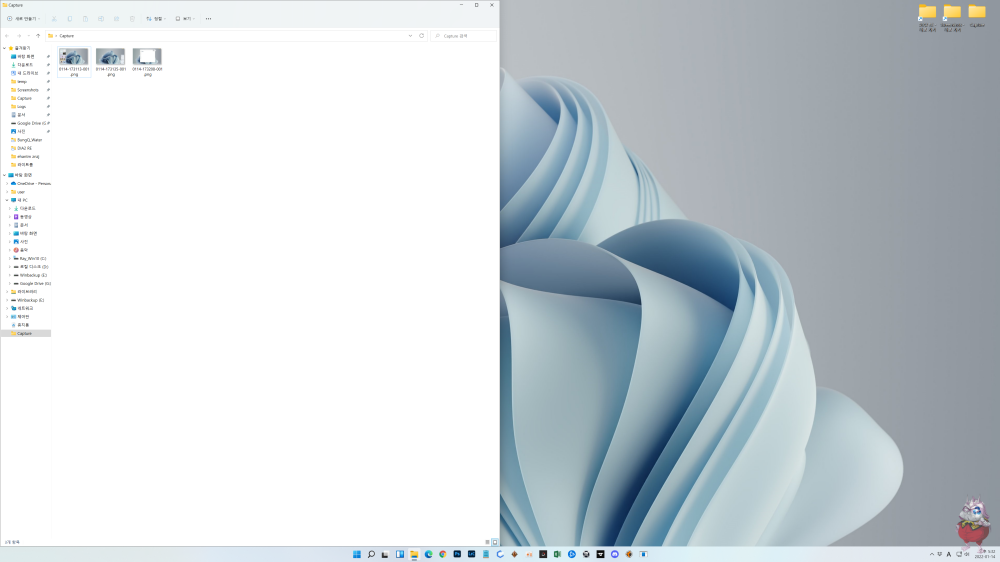Viewport: 1000px width, 562px height.
Task: Go up one level with Up arrow
Action: pyautogui.click(x=38, y=36)
